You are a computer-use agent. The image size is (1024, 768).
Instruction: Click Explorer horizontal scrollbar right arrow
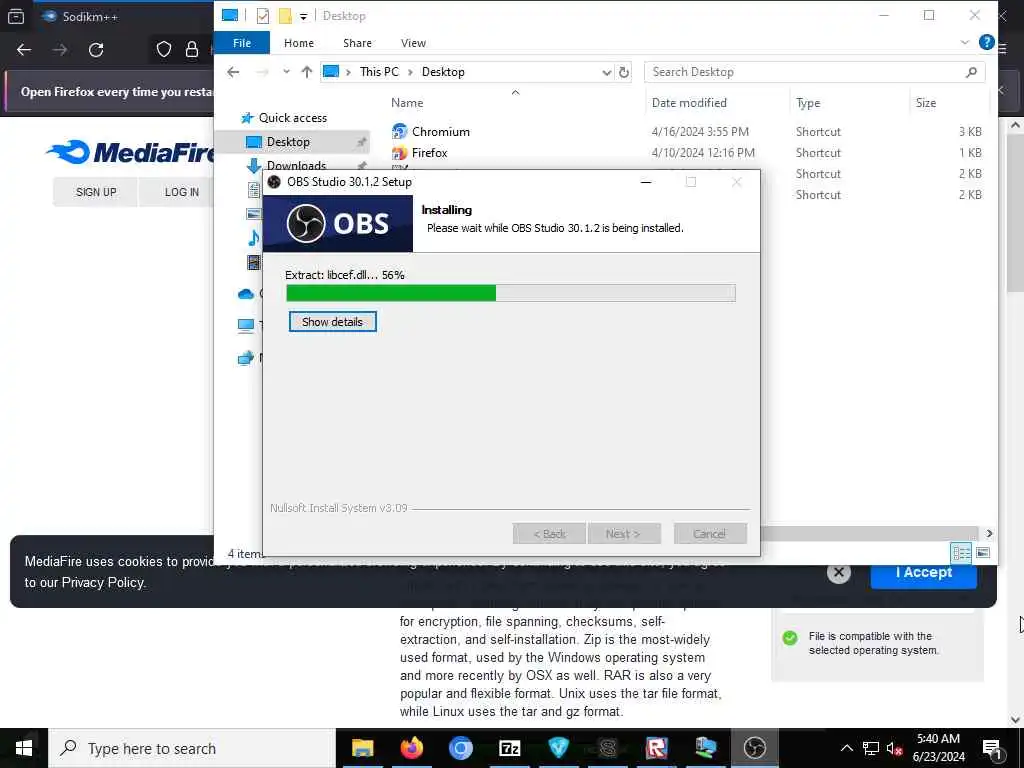[x=989, y=534]
